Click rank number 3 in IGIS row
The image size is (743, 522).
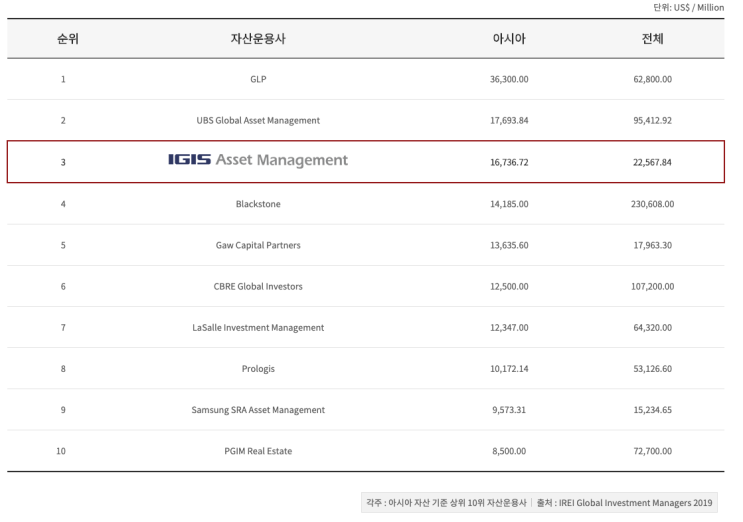[x=63, y=162]
